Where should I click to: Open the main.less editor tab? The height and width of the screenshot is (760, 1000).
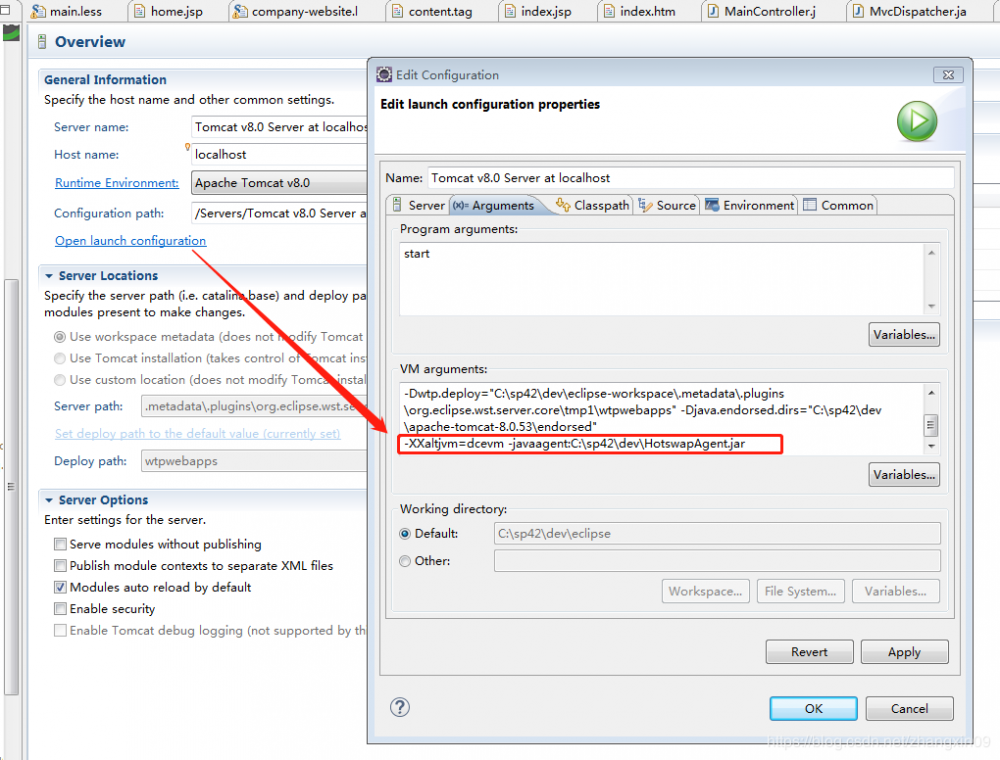click(67, 11)
